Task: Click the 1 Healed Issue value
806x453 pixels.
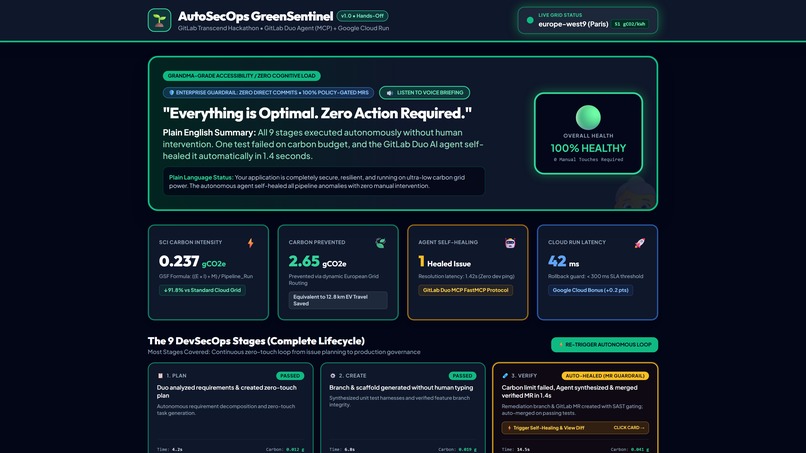Action: 445,262
